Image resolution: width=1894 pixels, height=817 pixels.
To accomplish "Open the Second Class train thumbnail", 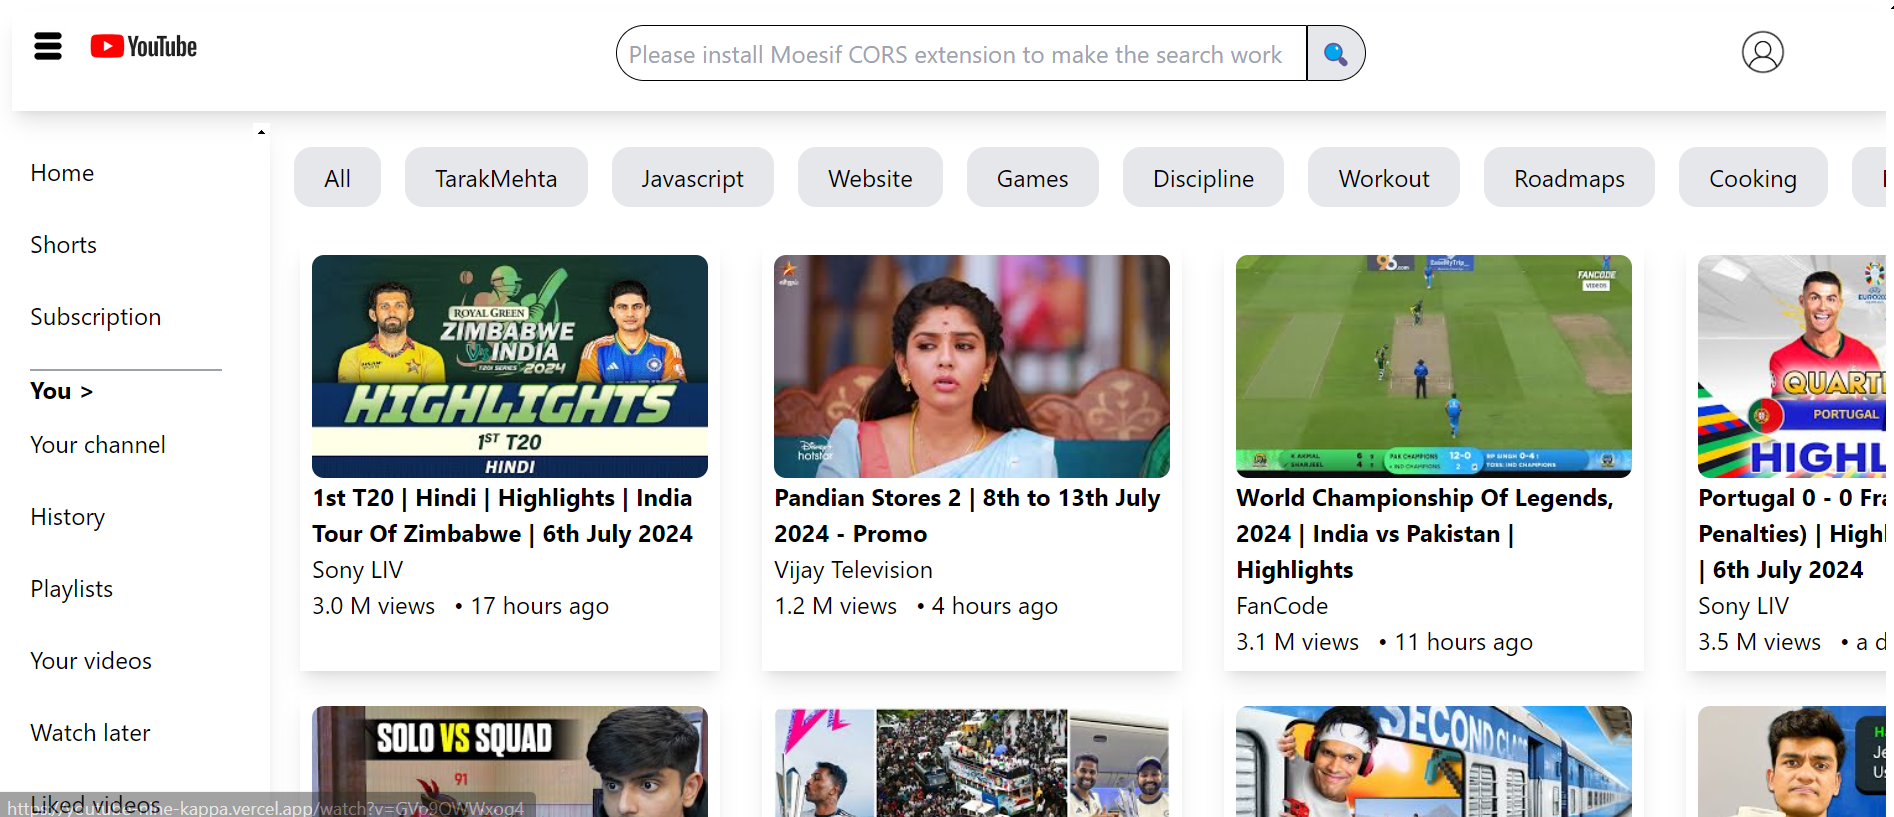I will (x=1434, y=761).
